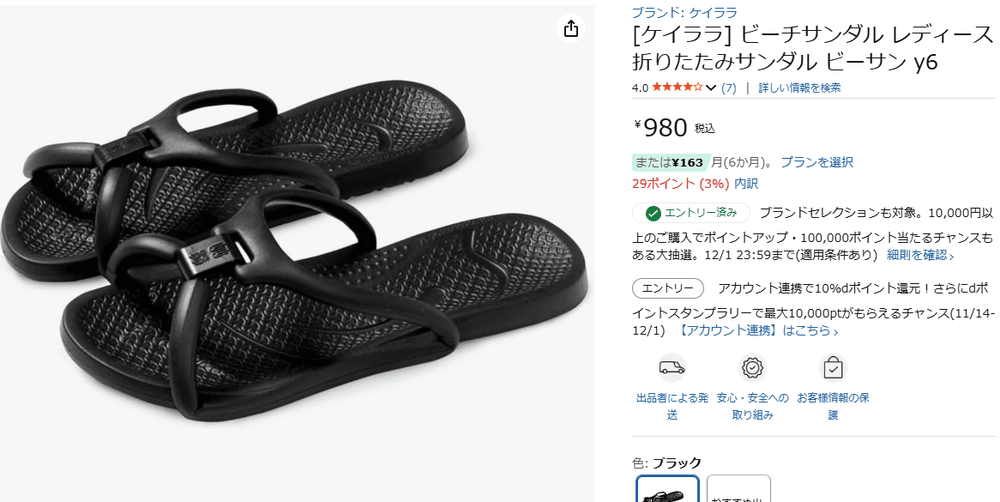This screenshot has height=502, width=1000.
Task: Click 出品者による発送 shipping link
Action: point(672,406)
